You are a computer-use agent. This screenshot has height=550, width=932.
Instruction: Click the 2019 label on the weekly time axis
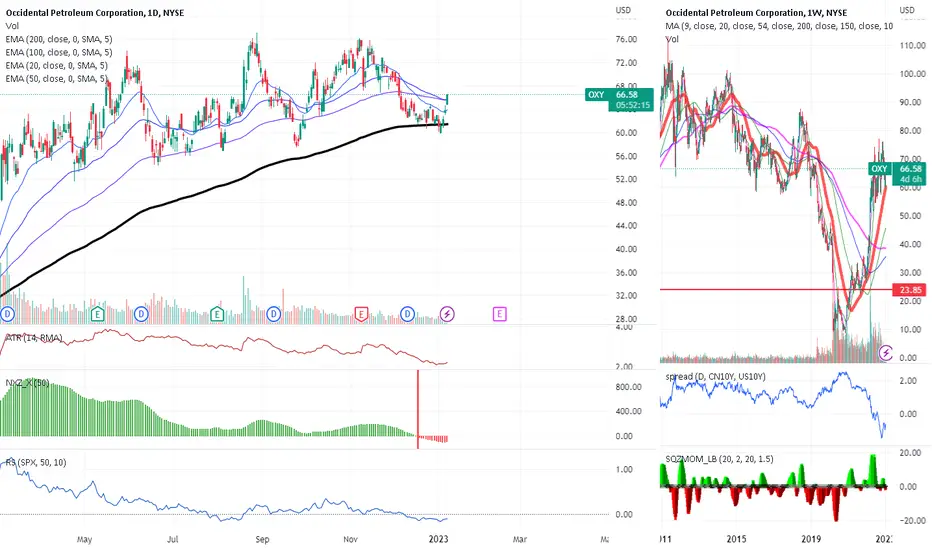point(811,539)
